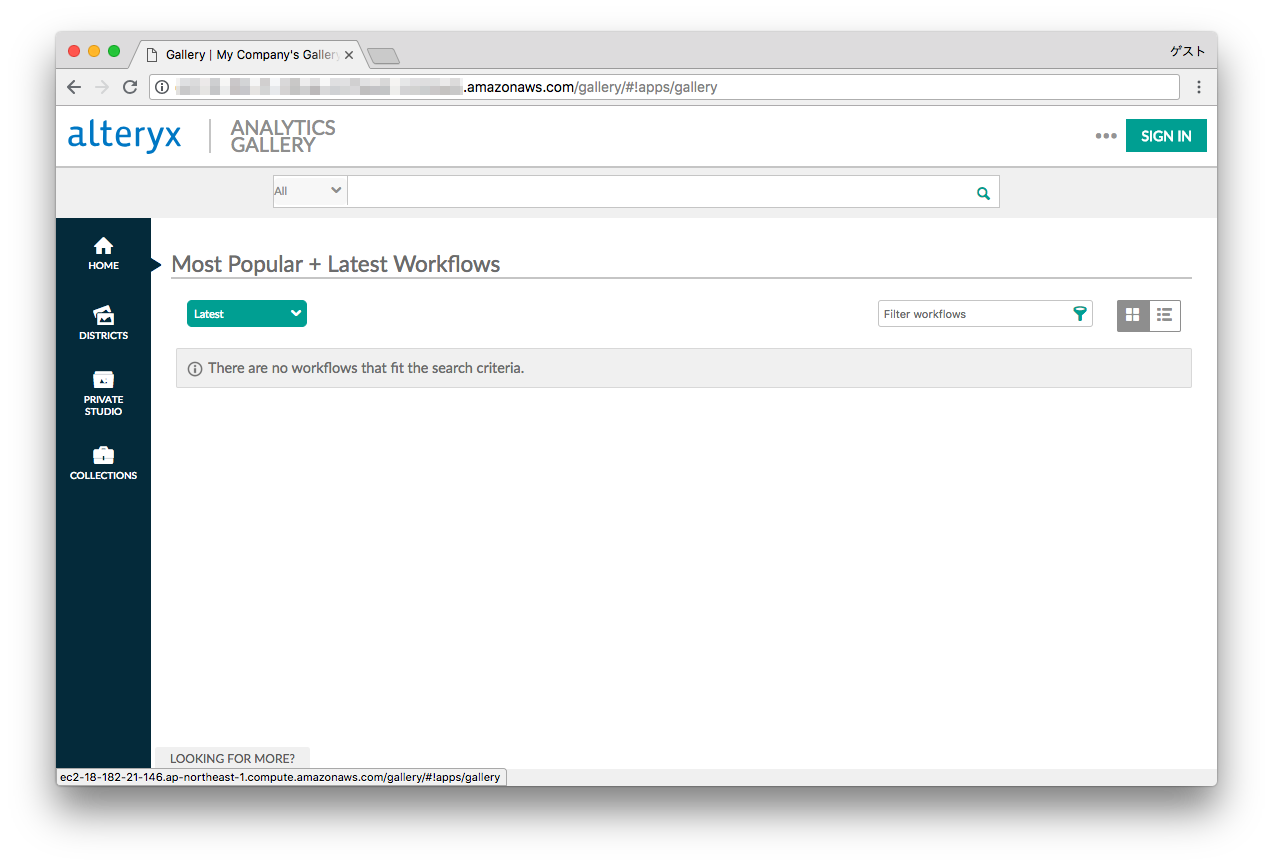Screen dimensions: 1273x866
Task: Open the Districts section
Action: pyautogui.click(x=103, y=321)
